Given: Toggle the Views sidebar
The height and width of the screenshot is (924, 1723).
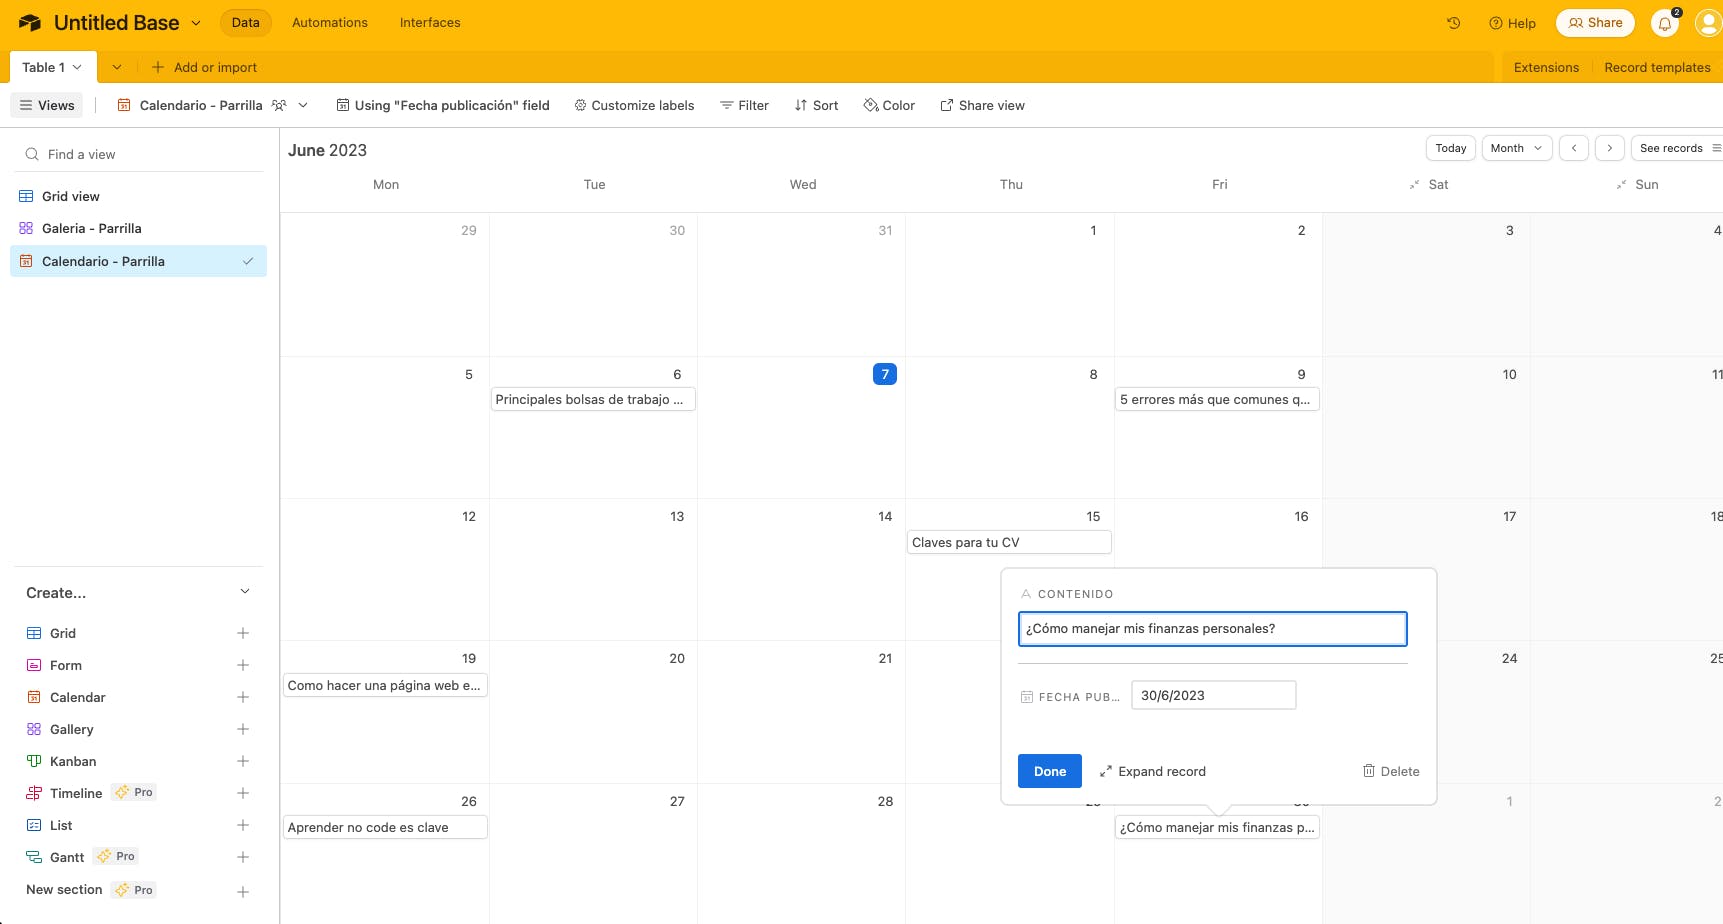Looking at the screenshot, I should pos(47,105).
